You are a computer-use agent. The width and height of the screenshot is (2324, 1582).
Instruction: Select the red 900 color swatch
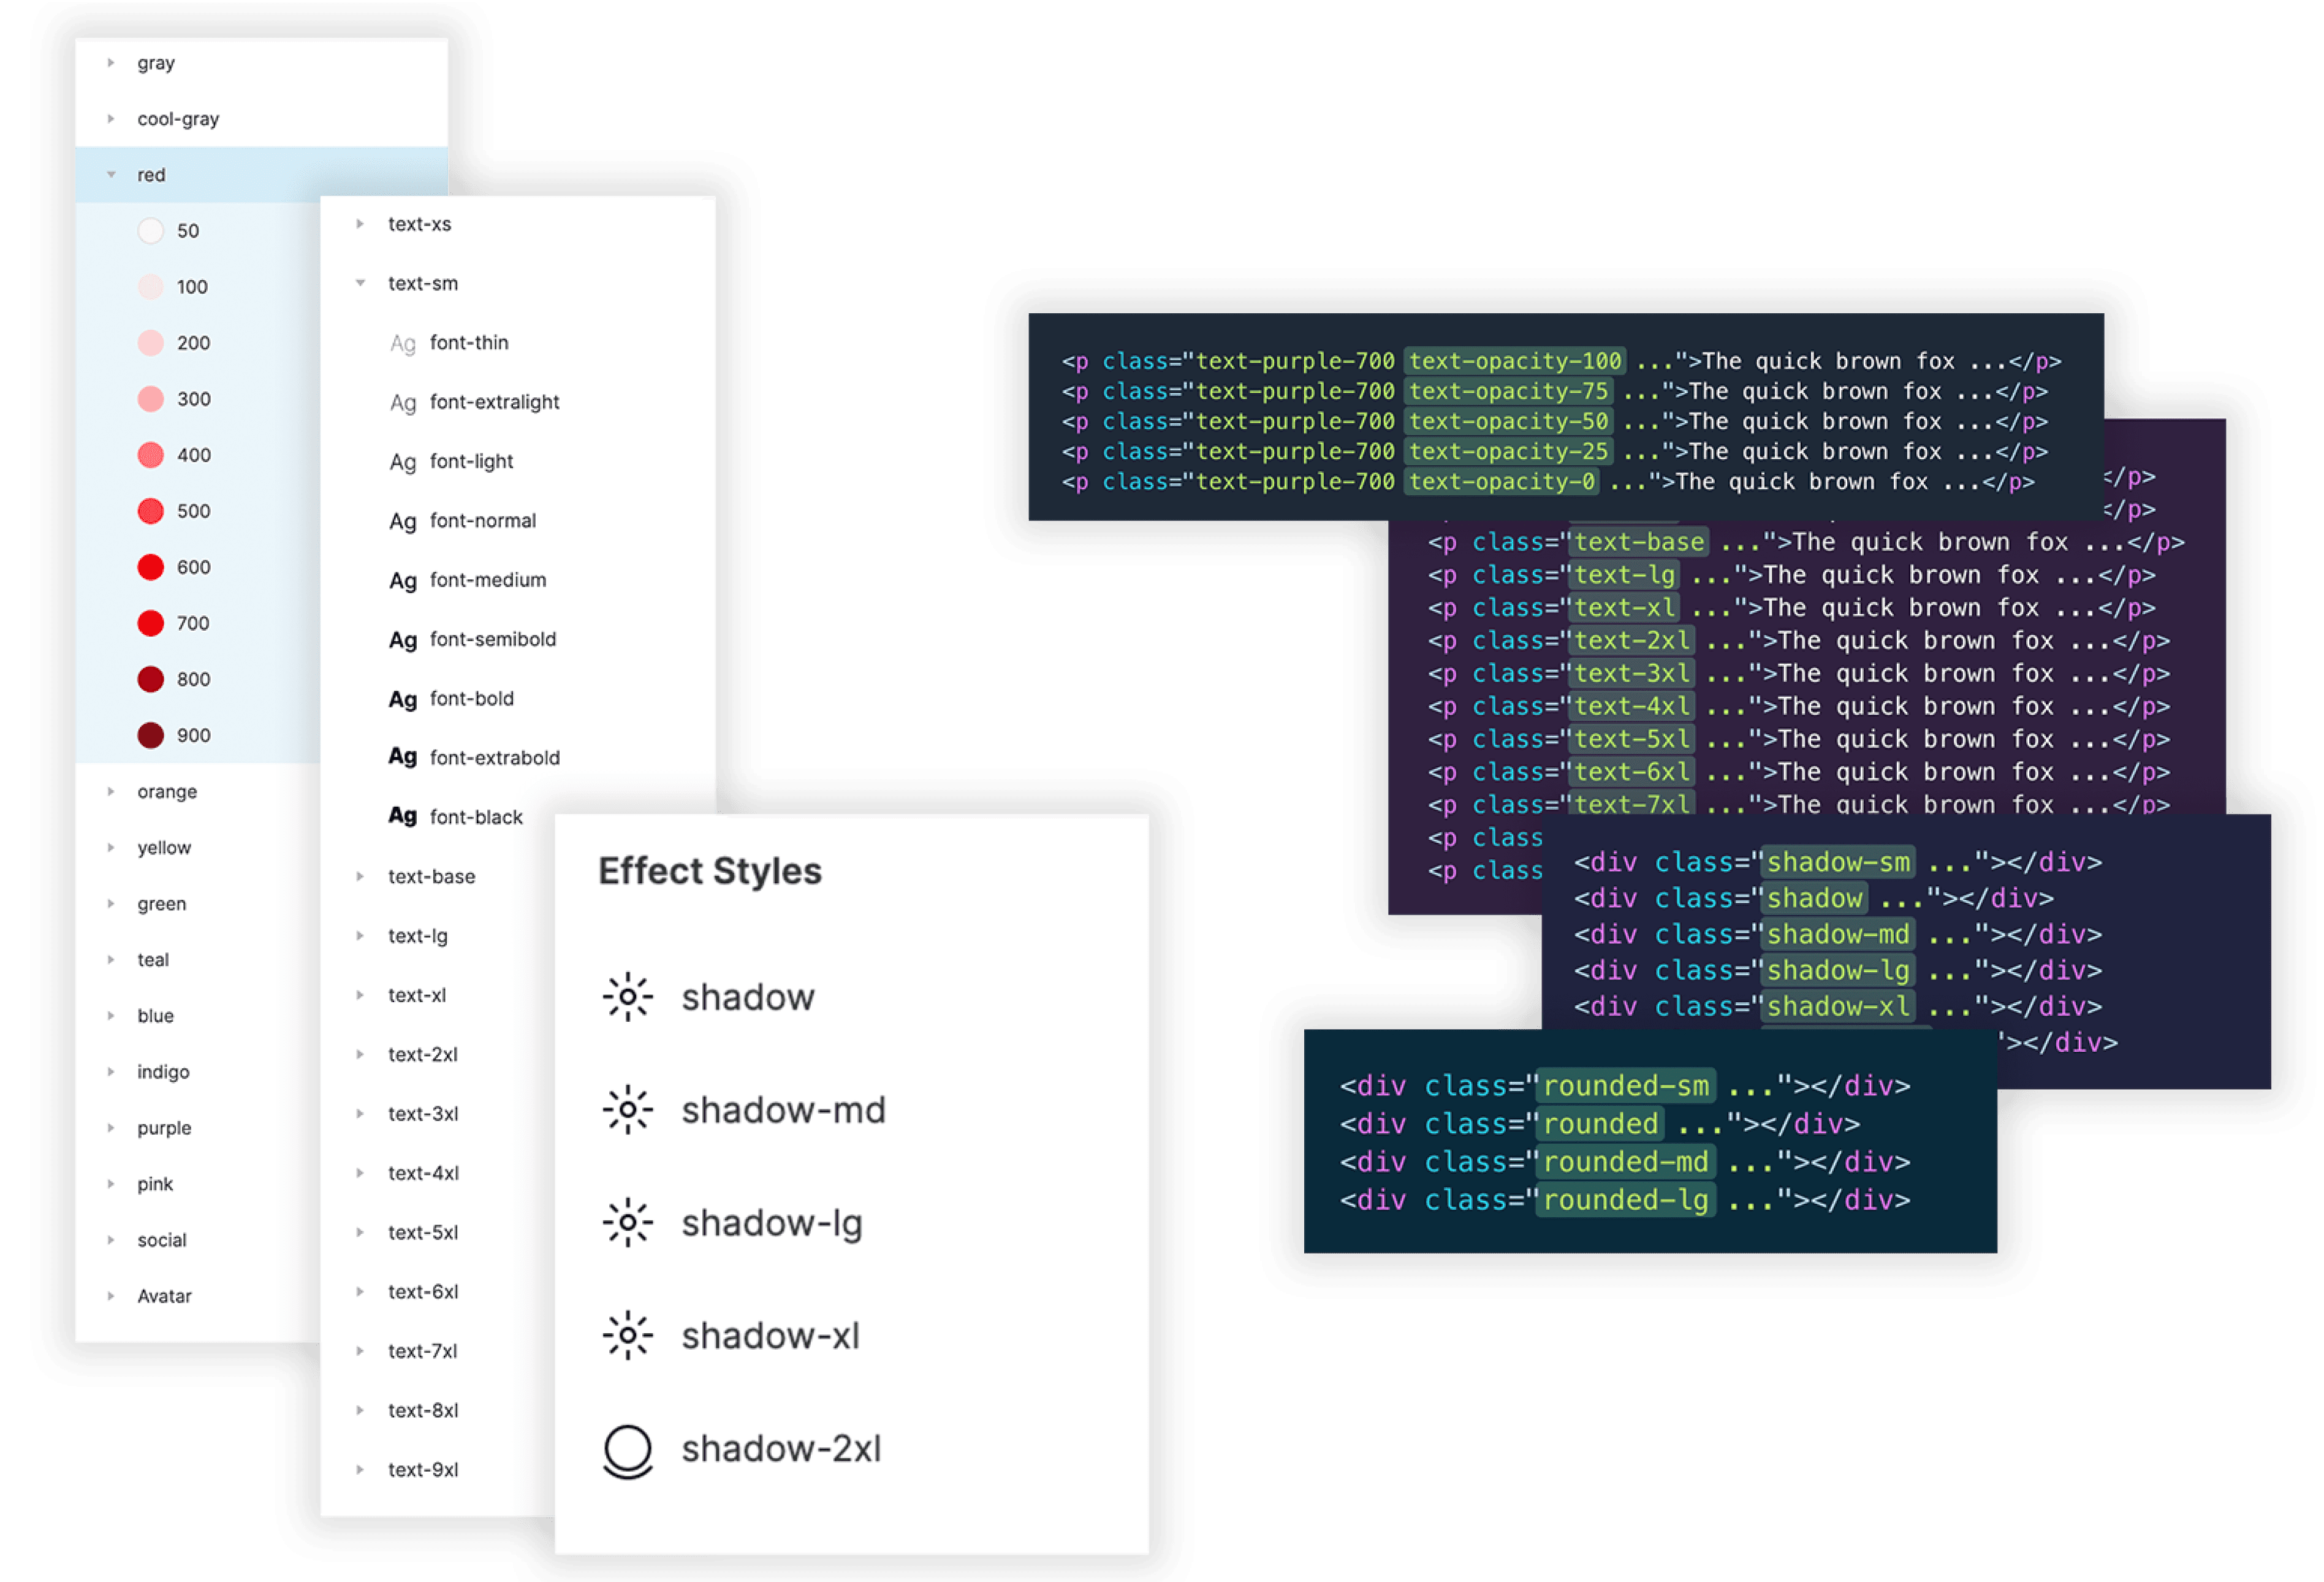coord(150,735)
